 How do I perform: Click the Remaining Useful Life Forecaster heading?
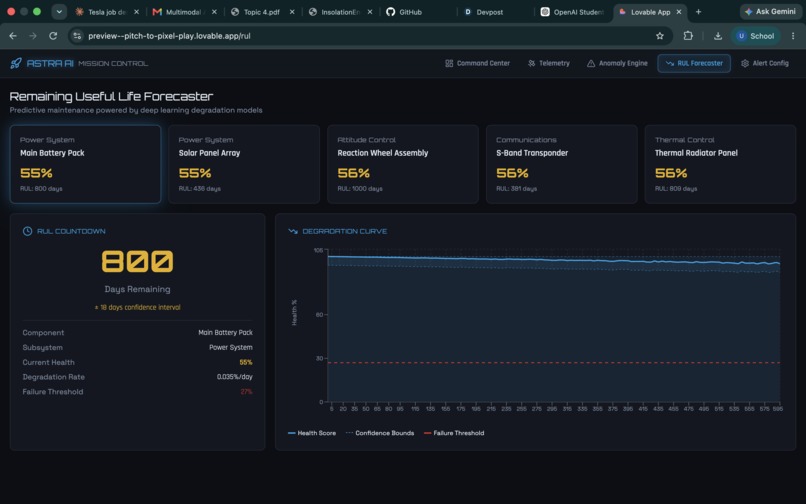coord(111,96)
